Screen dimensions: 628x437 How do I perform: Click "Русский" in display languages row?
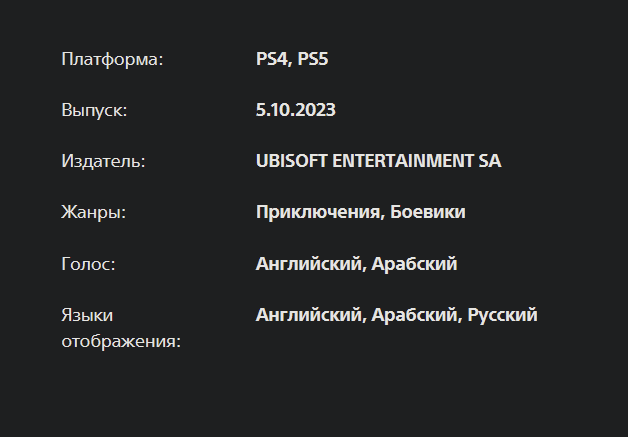tap(503, 315)
